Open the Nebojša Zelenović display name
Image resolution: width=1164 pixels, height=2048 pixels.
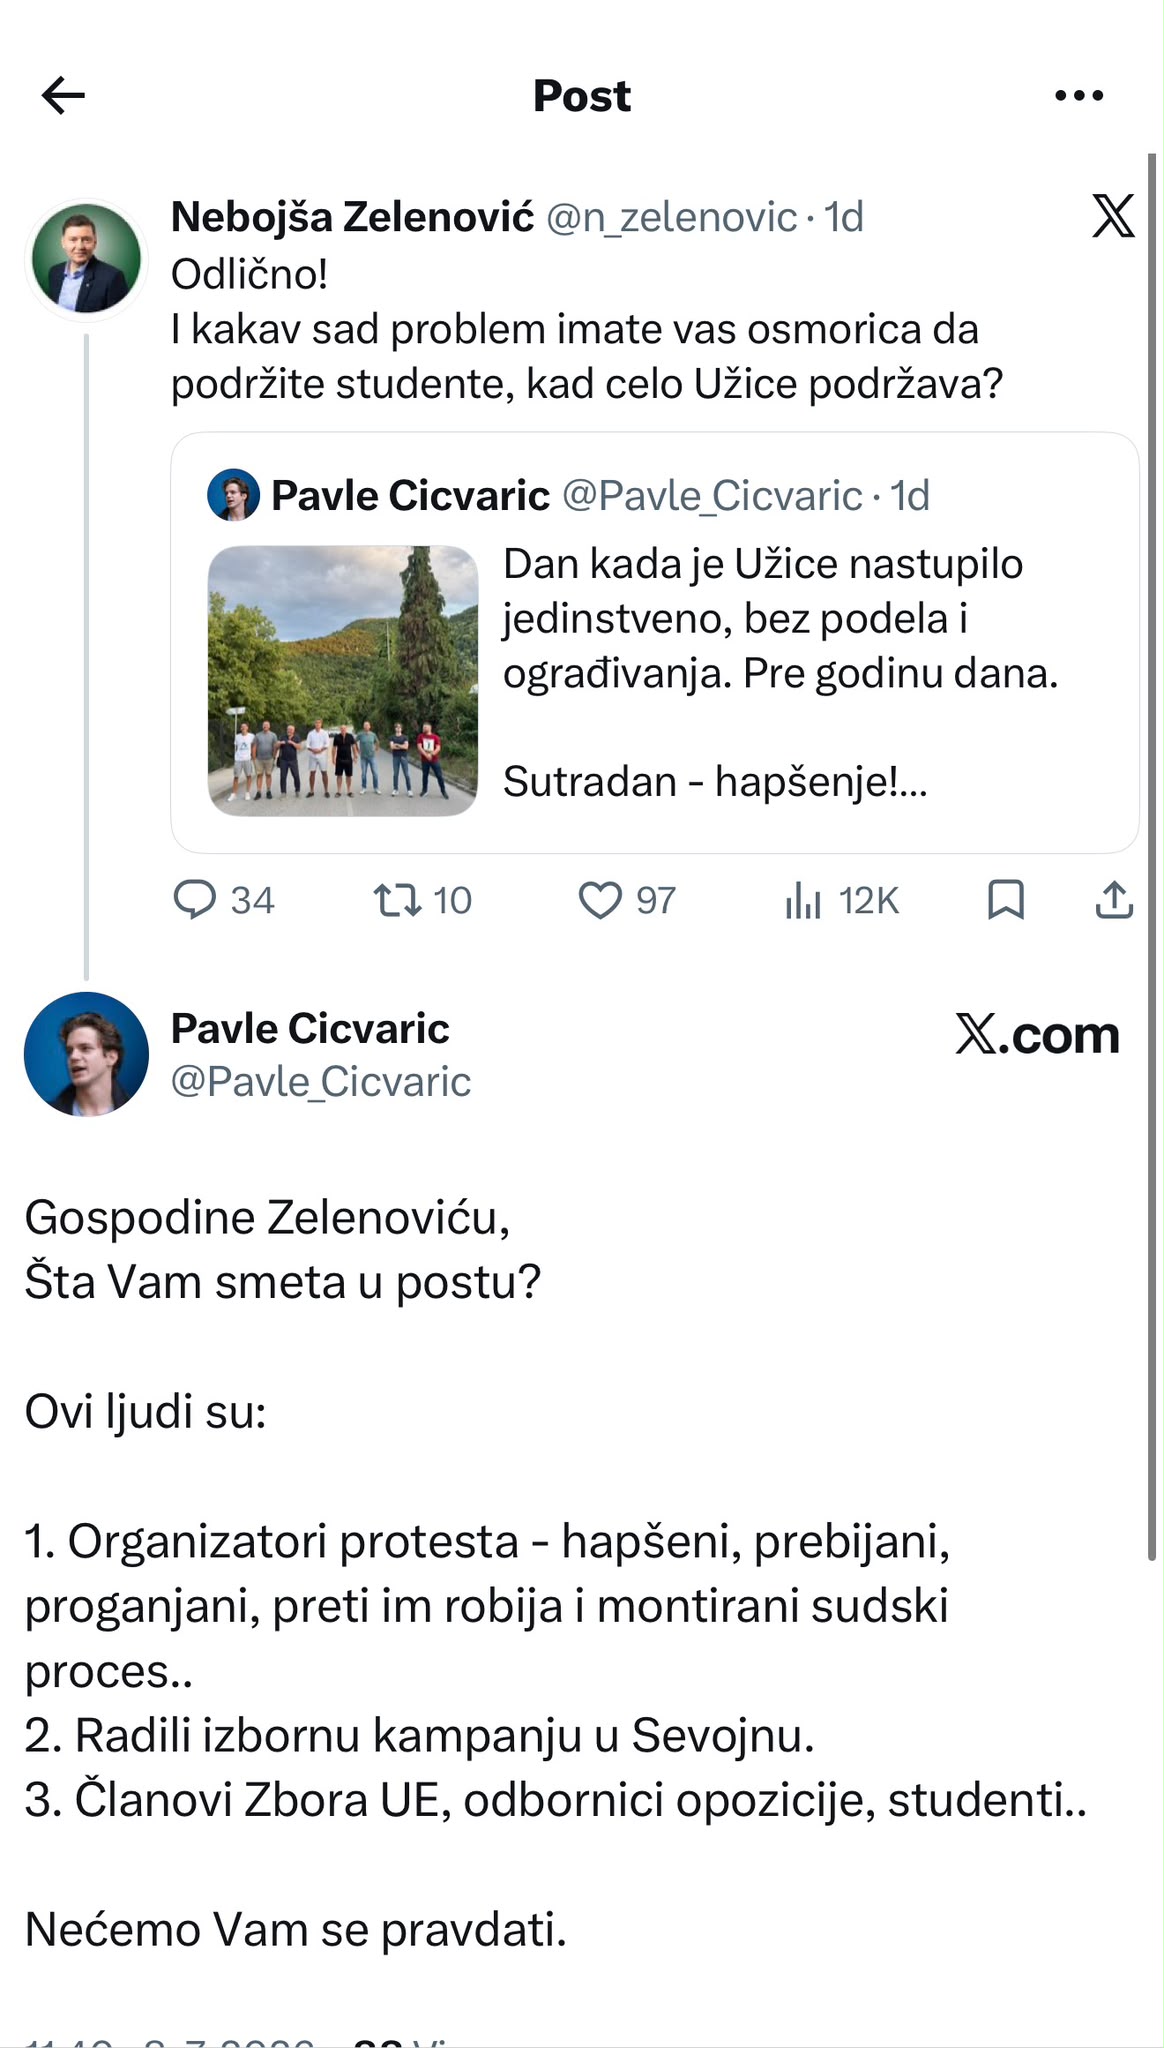353,216
